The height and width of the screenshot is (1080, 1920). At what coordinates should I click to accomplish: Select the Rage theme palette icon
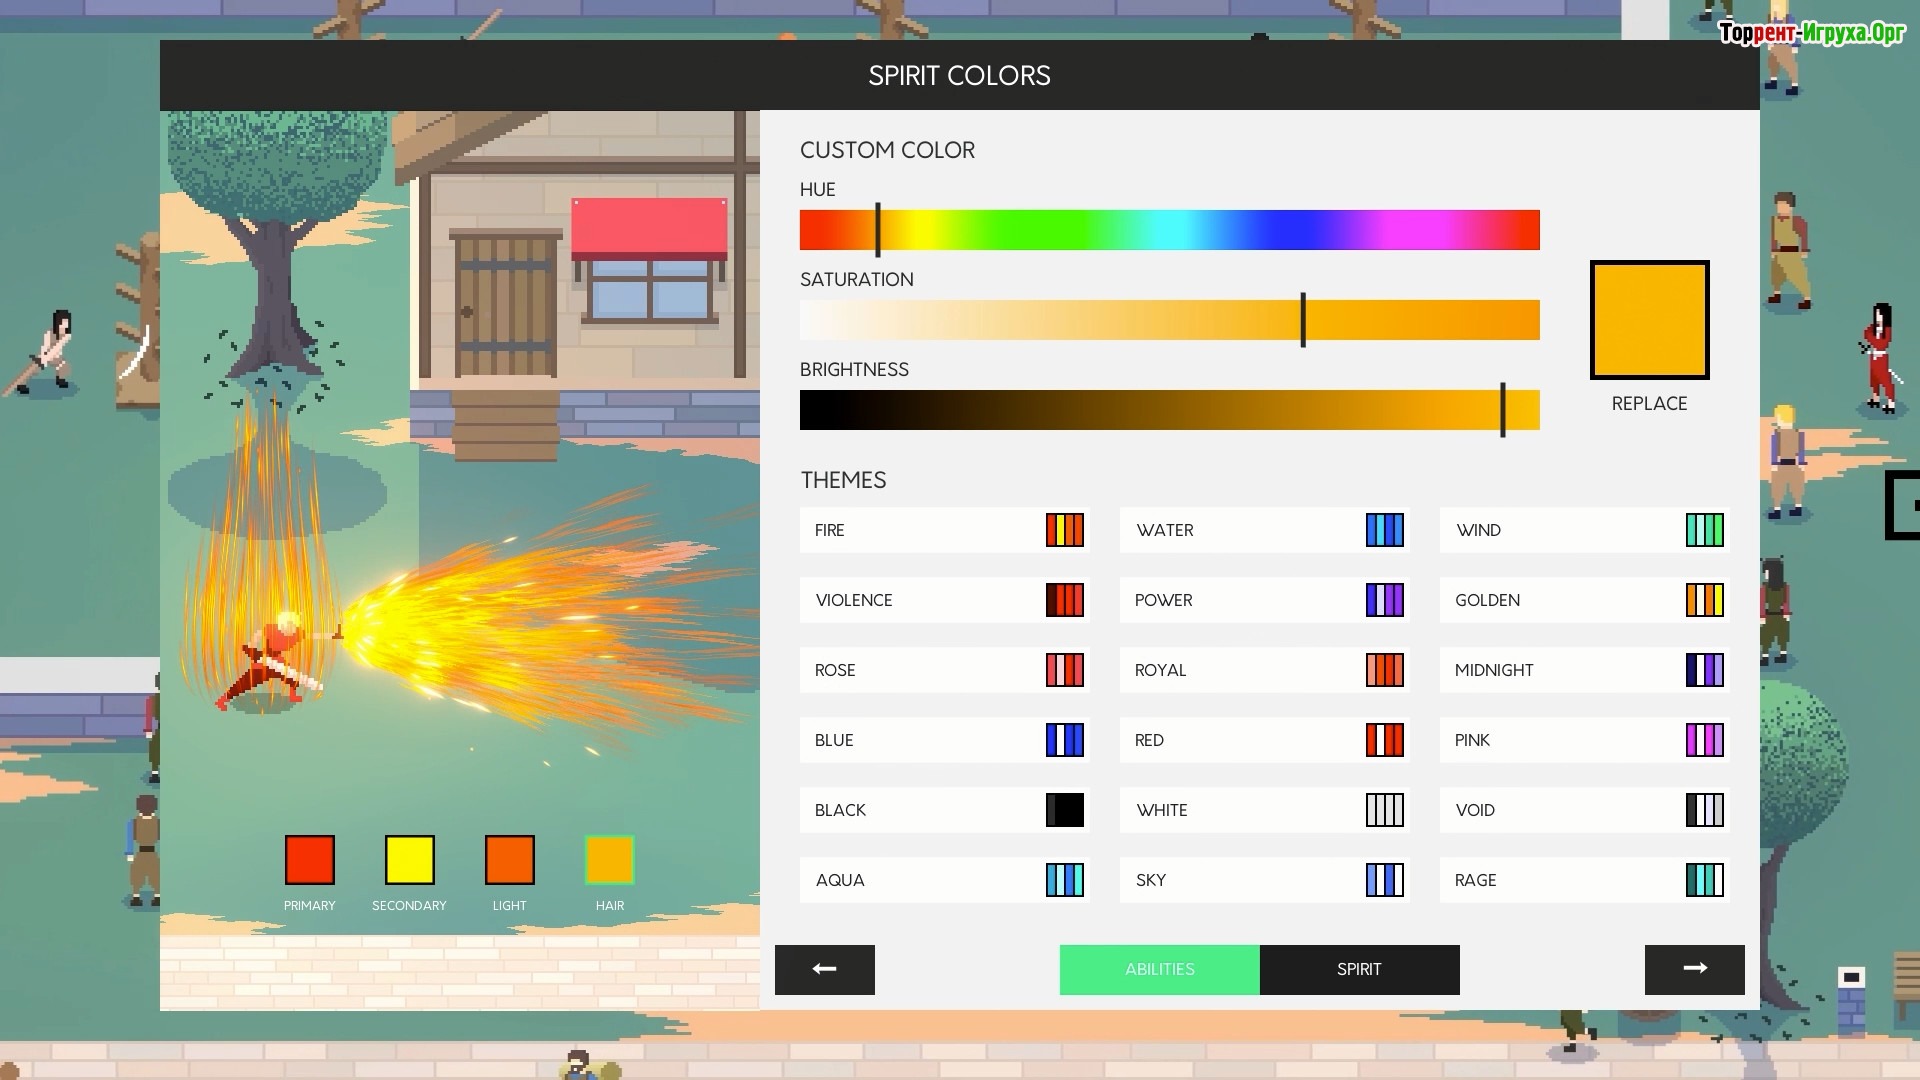(1704, 880)
